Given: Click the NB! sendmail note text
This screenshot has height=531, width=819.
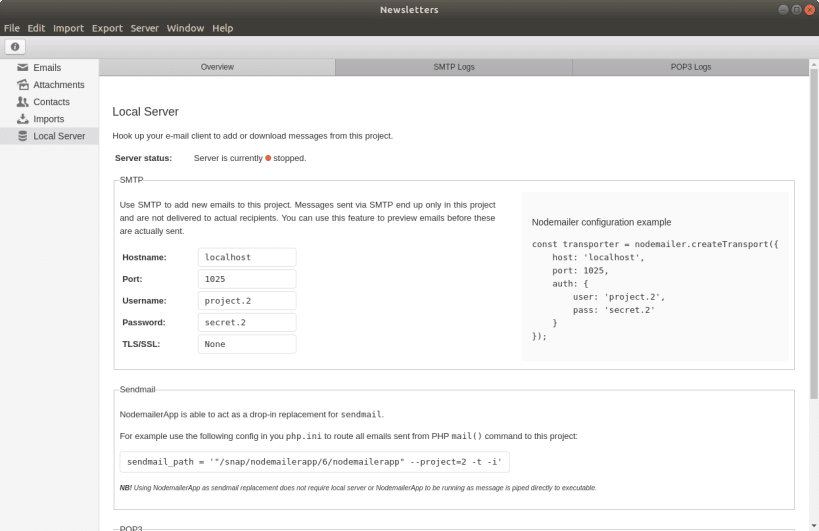Looking at the screenshot, I should pos(358,488).
